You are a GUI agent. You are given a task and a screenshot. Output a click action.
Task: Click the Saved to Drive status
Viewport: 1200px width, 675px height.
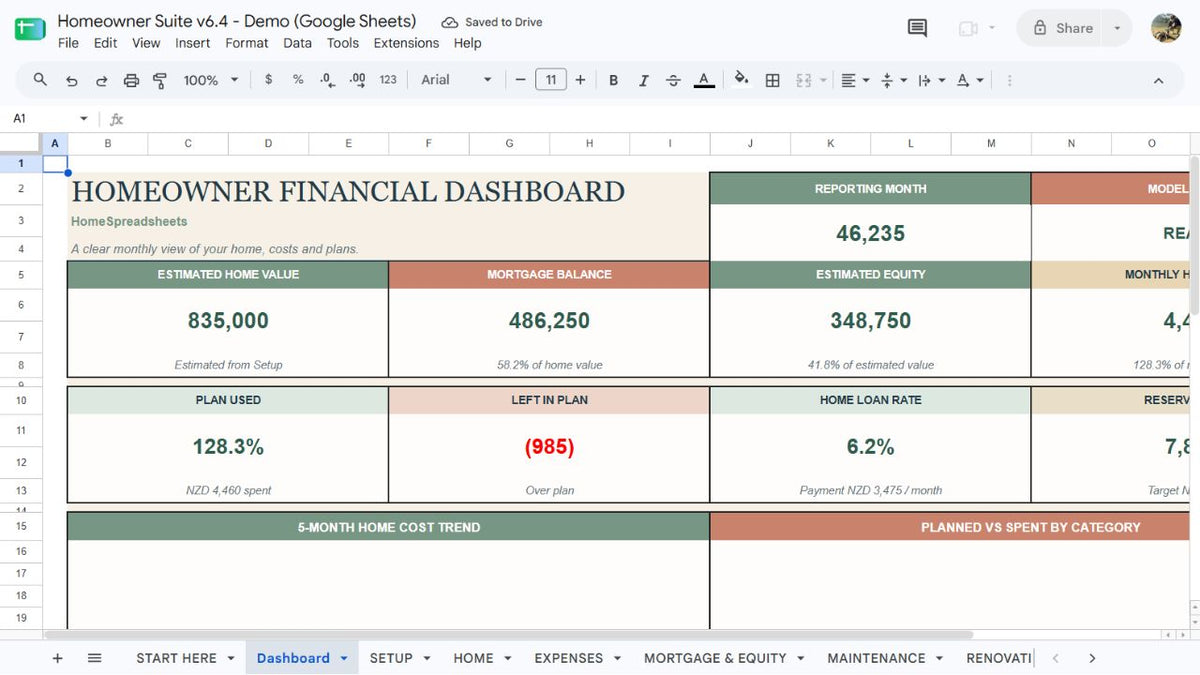tap(493, 22)
